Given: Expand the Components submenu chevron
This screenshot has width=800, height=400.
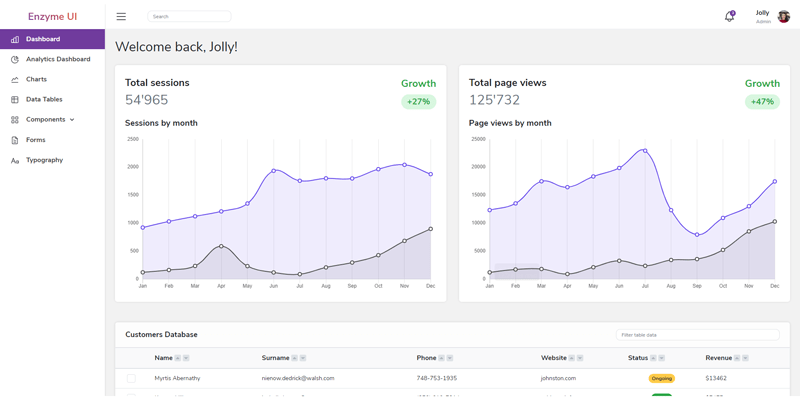Looking at the screenshot, I should pos(72,120).
